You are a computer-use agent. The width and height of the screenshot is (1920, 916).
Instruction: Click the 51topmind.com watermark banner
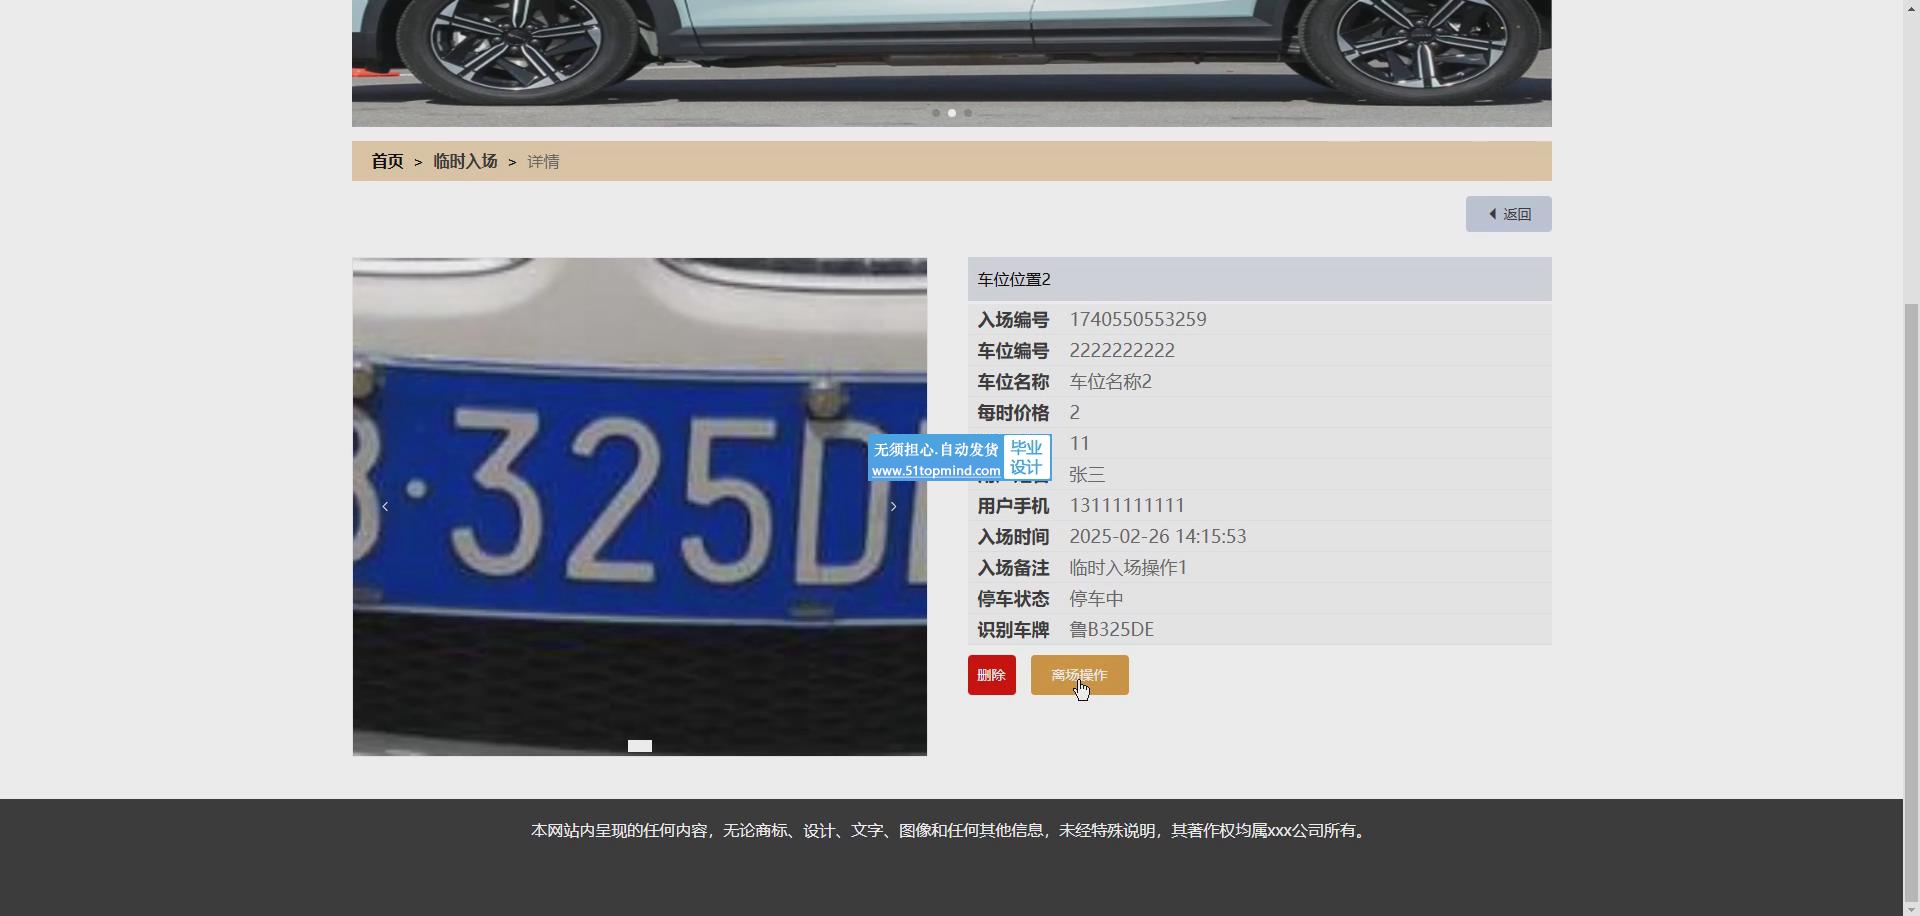click(x=958, y=458)
